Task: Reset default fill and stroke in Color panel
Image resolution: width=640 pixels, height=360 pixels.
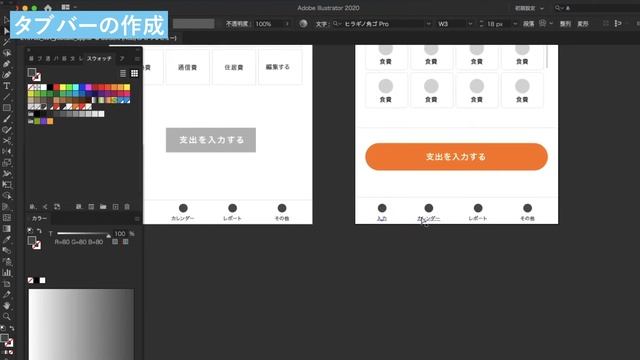Action: tap(30, 231)
